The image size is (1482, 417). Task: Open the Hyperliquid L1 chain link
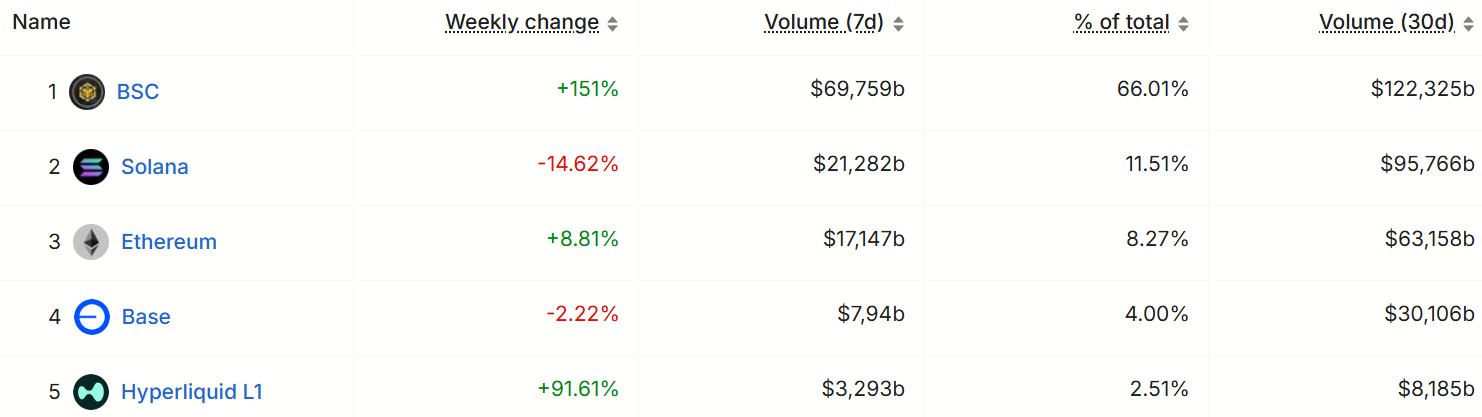click(192, 392)
